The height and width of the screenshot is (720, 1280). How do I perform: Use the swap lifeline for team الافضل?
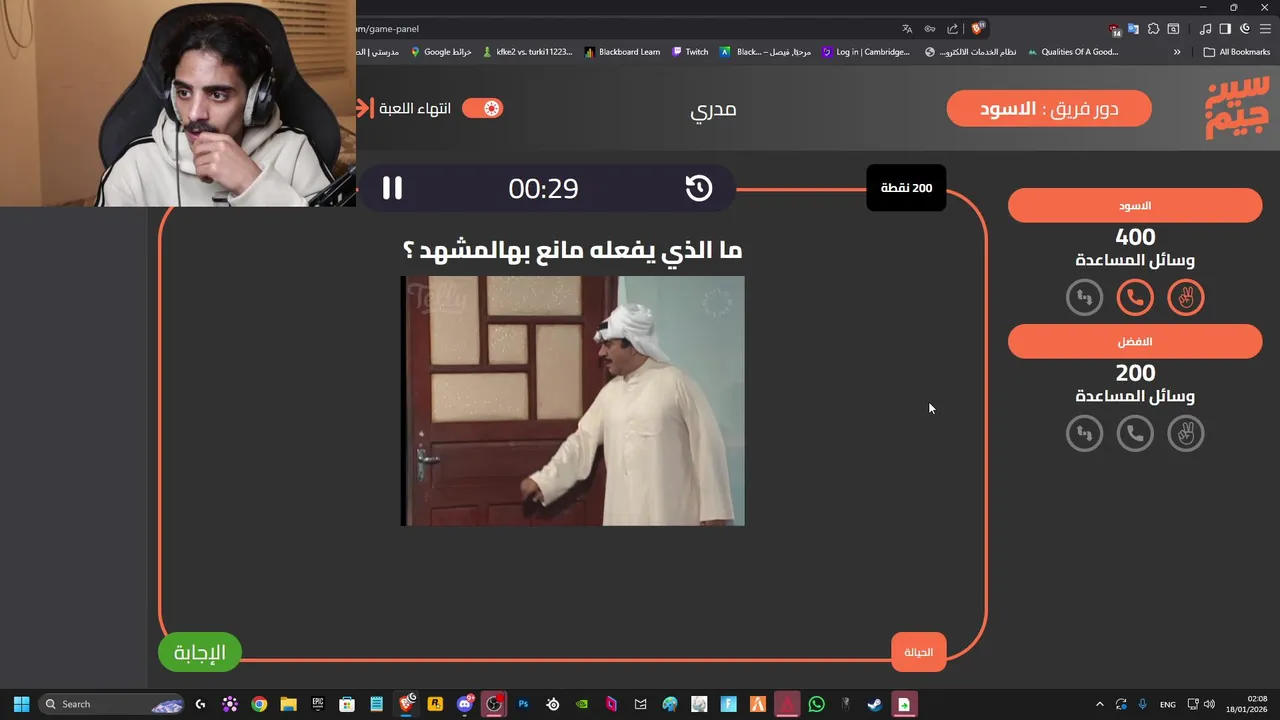[x=1084, y=433]
